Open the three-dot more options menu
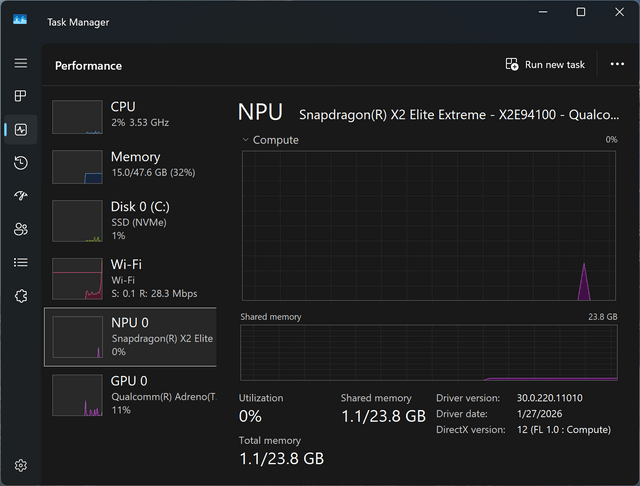This screenshot has width=640, height=486. (x=617, y=64)
